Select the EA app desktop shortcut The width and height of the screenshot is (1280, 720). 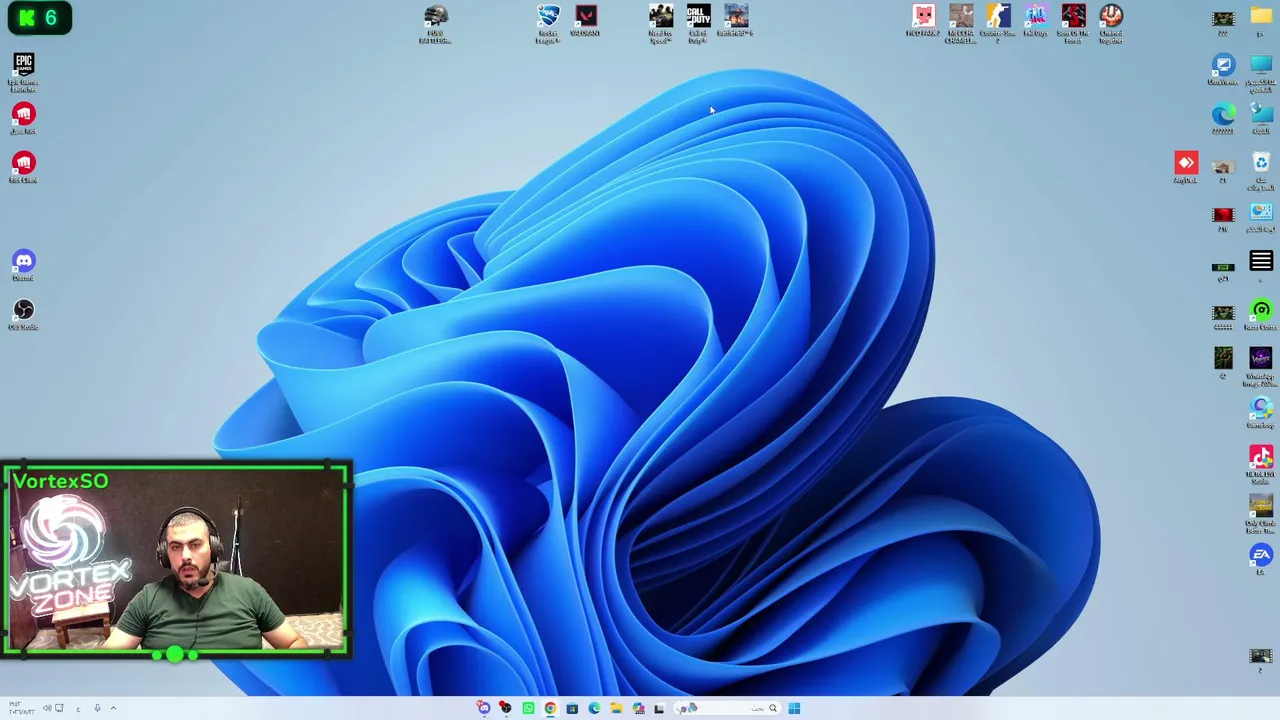pyautogui.click(x=1261, y=560)
